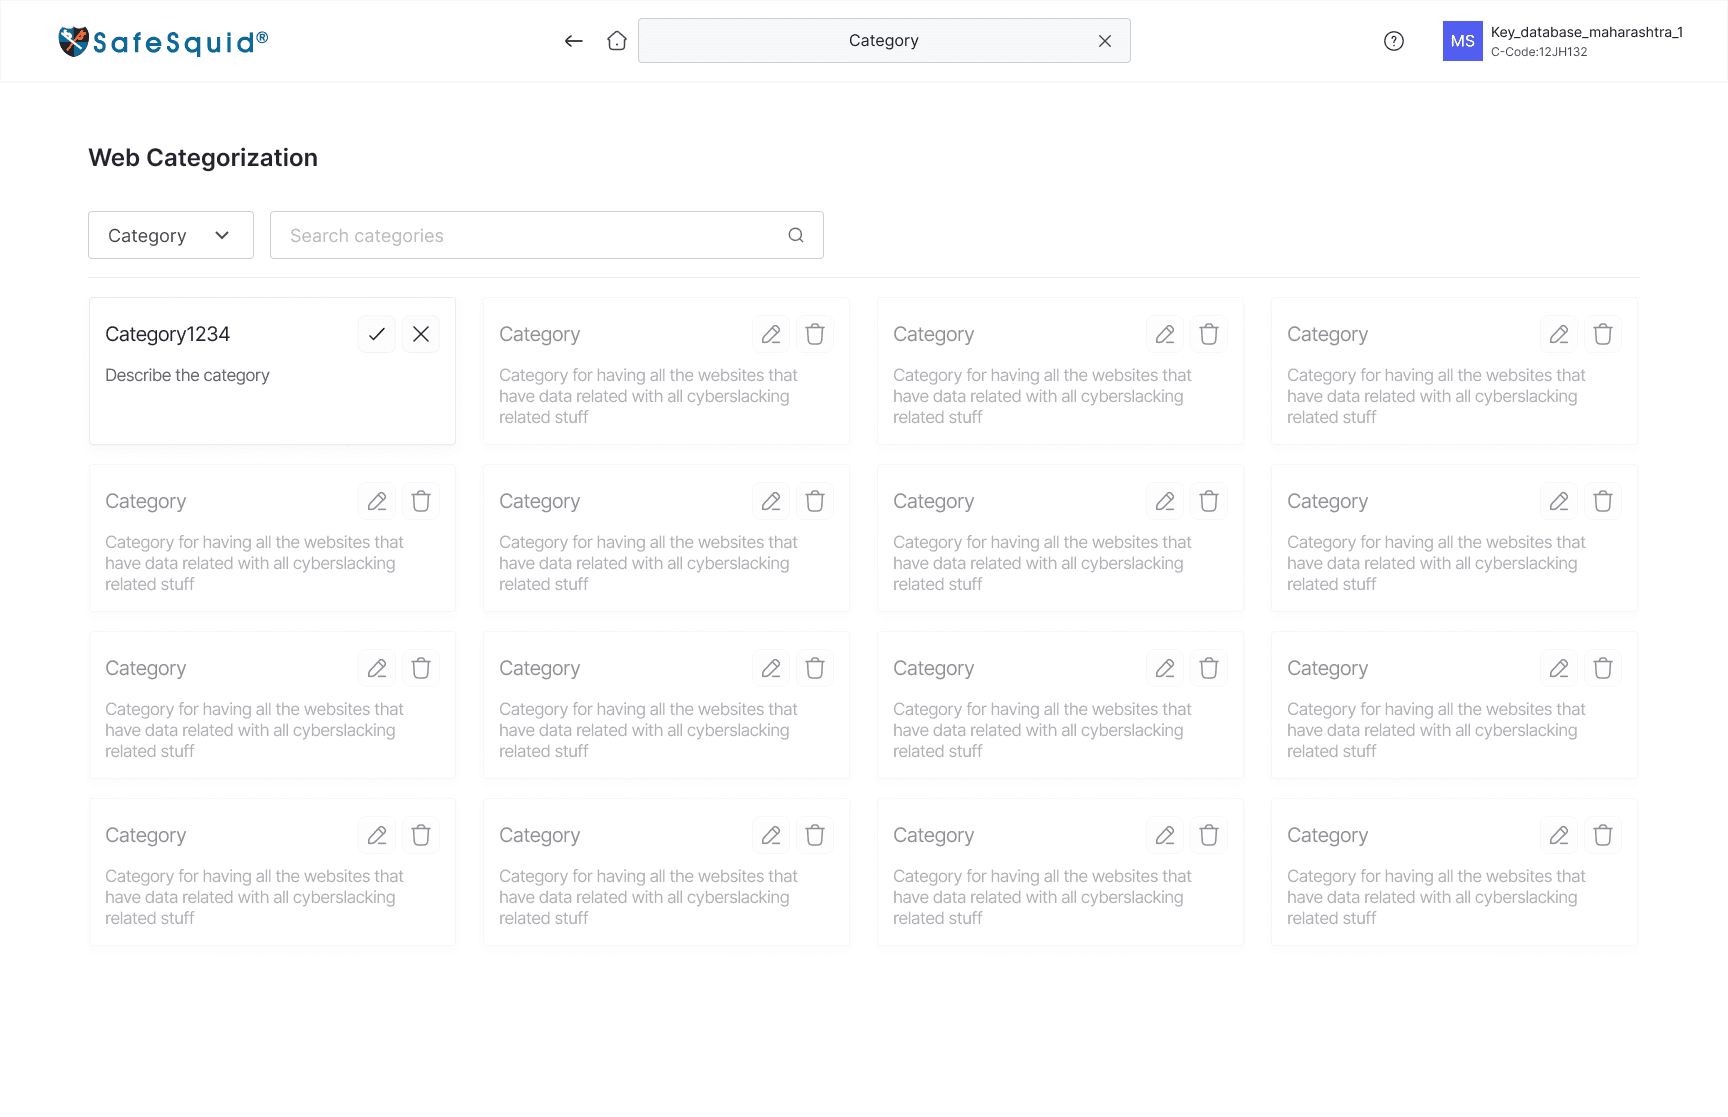The height and width of the screenshot is (1117, 1728).
Task: Open the help question mark icon
Action: 1394,41
